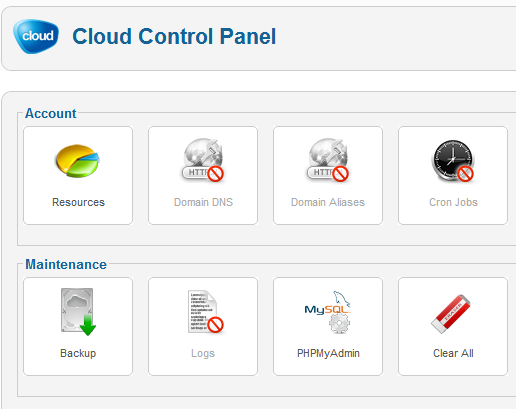Image resolution: width=516 pixels, height=409 pixels.
Task: Click the Cloud Control Panel title
Action: [174, 36]
